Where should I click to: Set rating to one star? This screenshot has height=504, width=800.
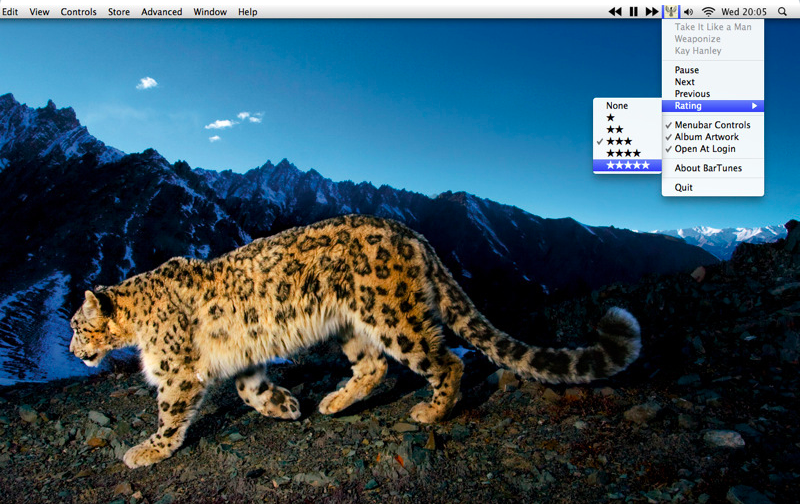(627, 117)
